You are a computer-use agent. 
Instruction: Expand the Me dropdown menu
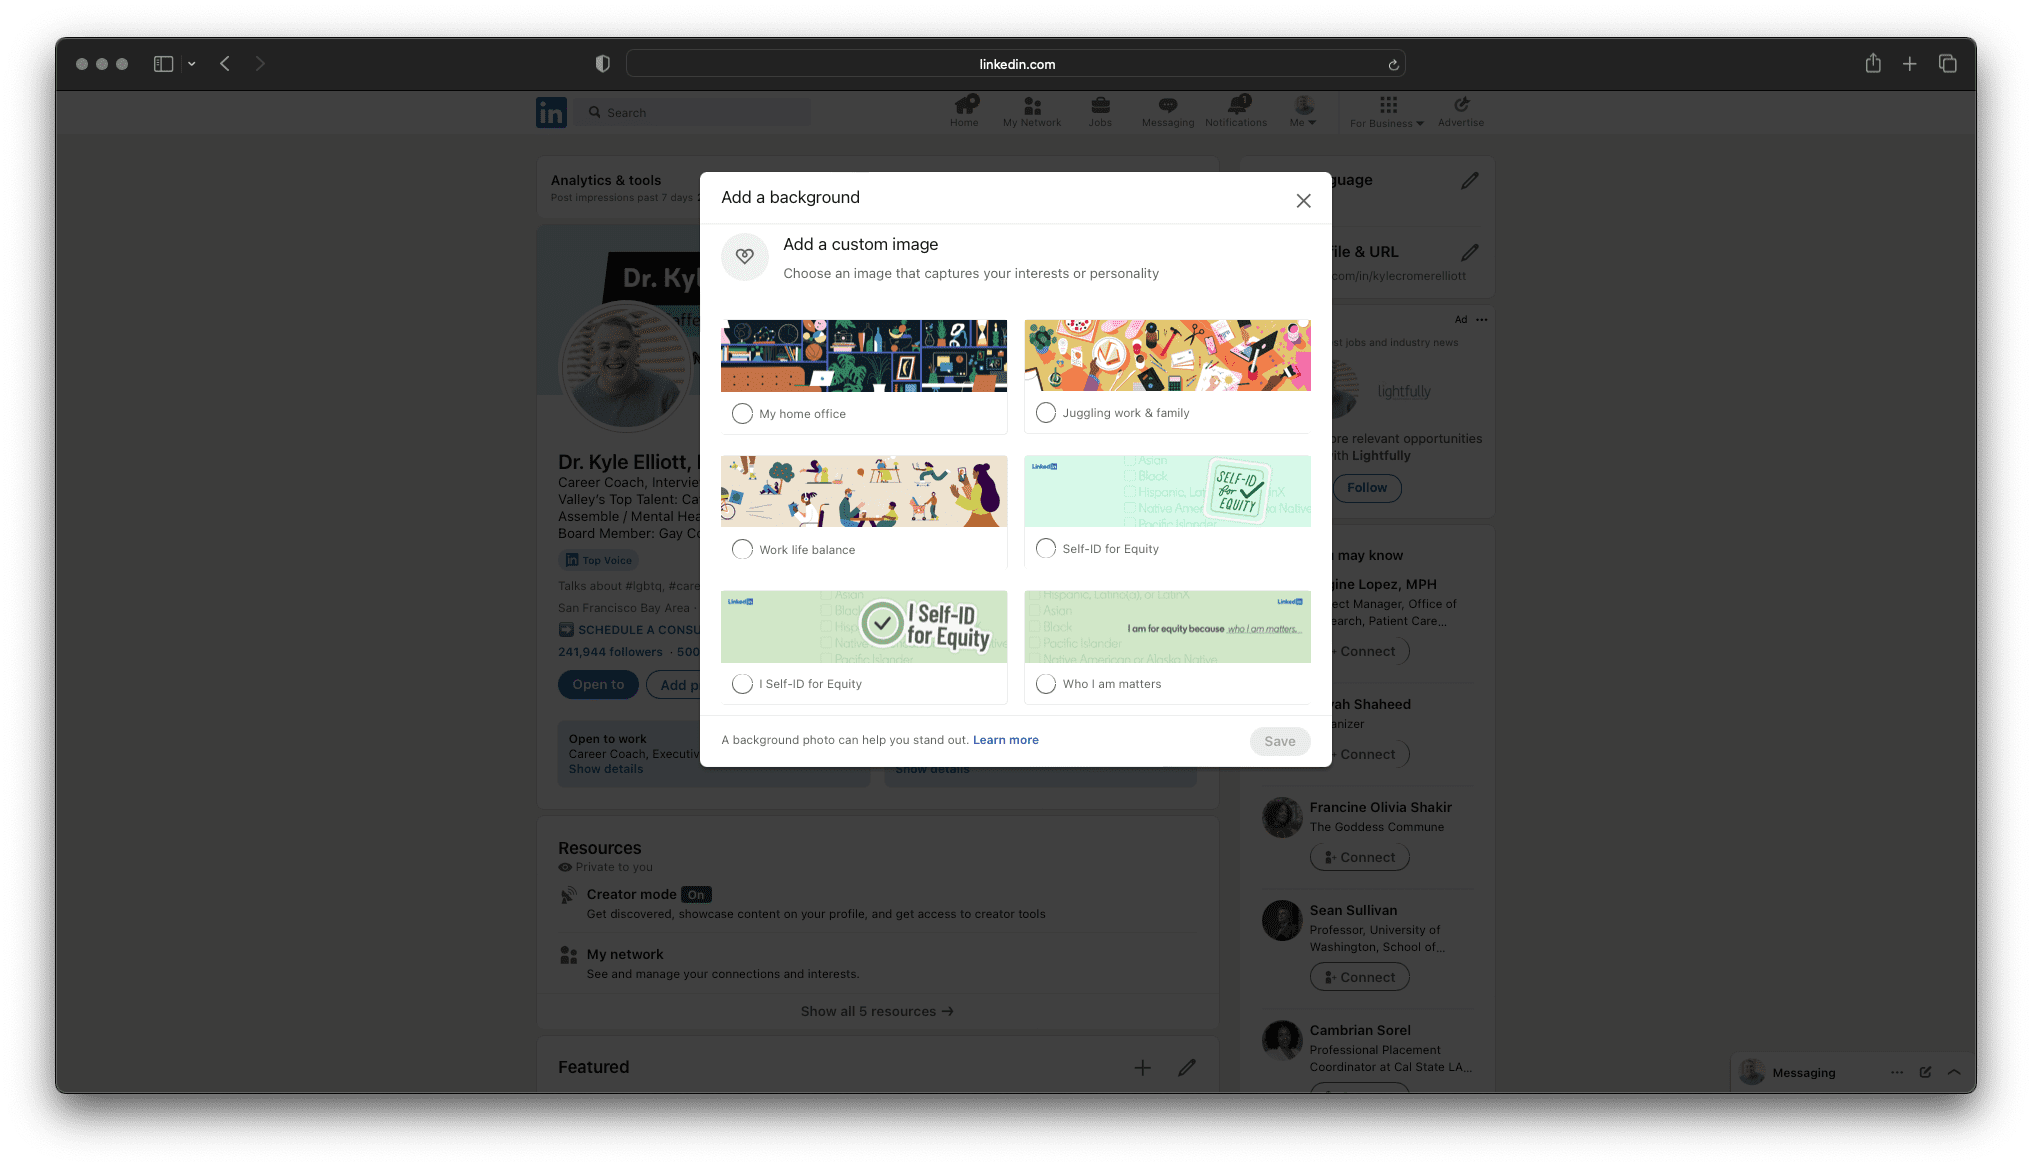point(1303,111)
